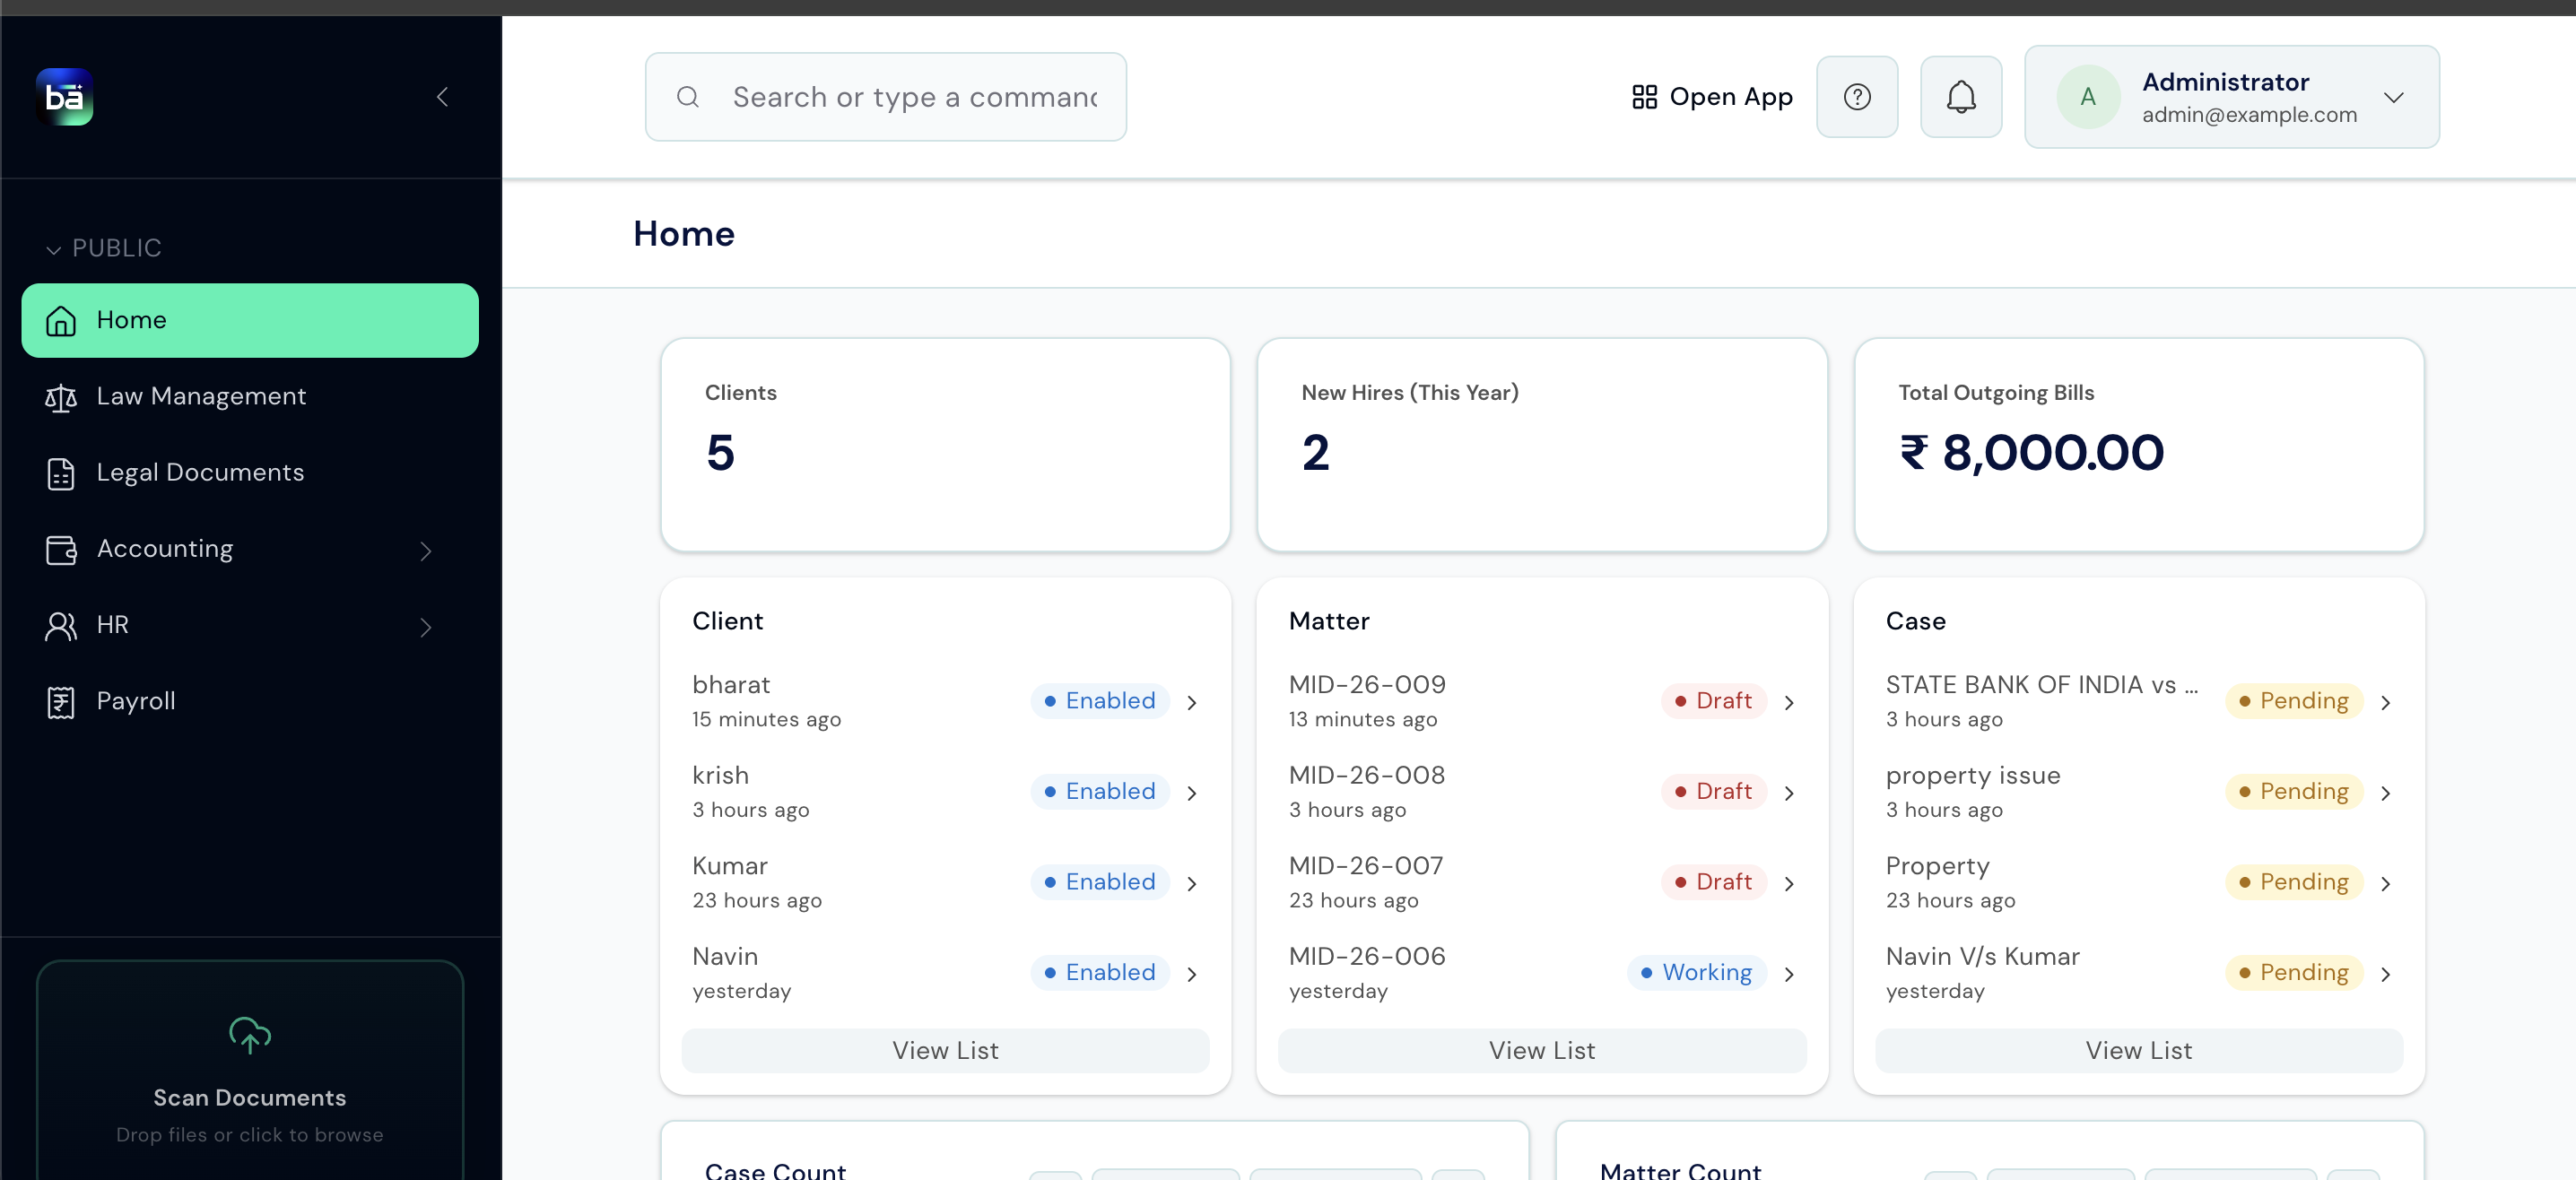
Task: Click the client name bharat
Action: coord(731,685)
